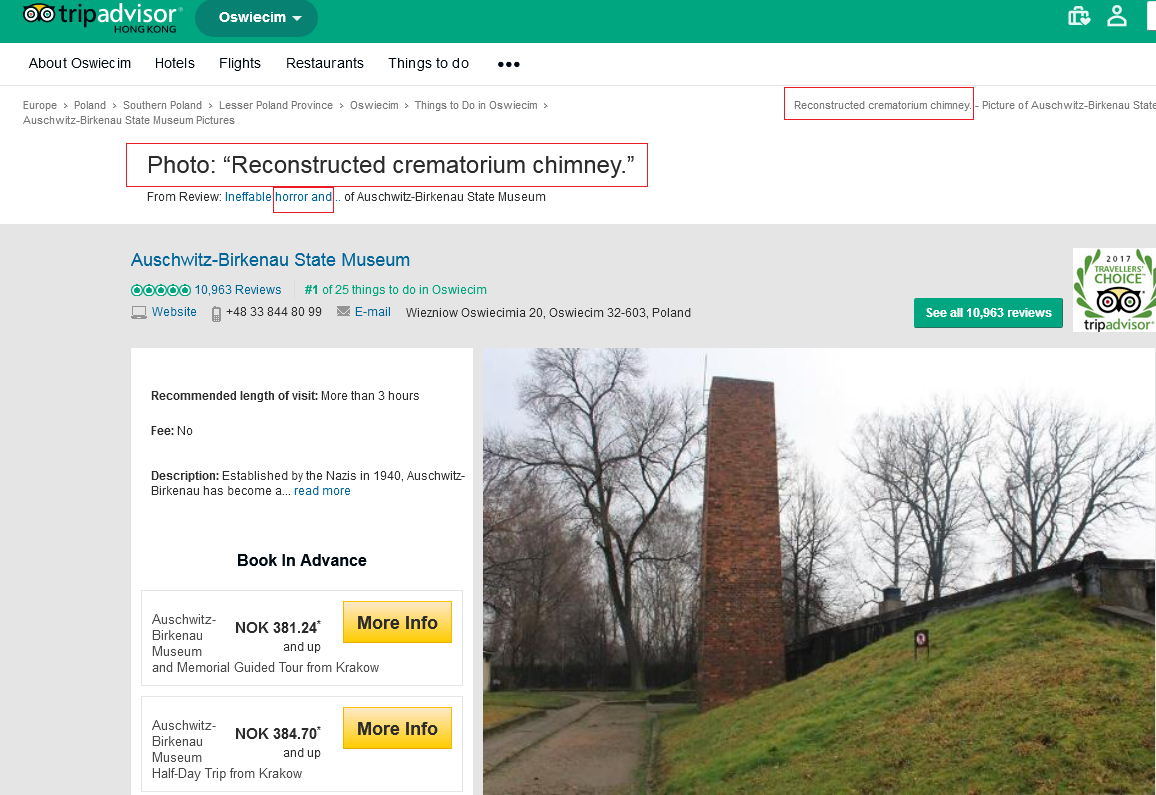1156x795 pixels.
Task: Click the Photo: Reconstructed crematorium chimney heading
Action: pos(390,165)
